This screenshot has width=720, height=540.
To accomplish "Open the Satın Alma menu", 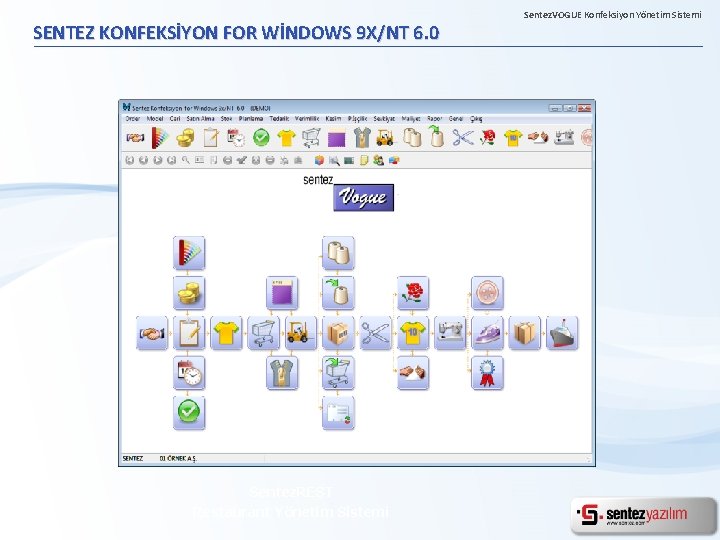I will pos(200,119).
